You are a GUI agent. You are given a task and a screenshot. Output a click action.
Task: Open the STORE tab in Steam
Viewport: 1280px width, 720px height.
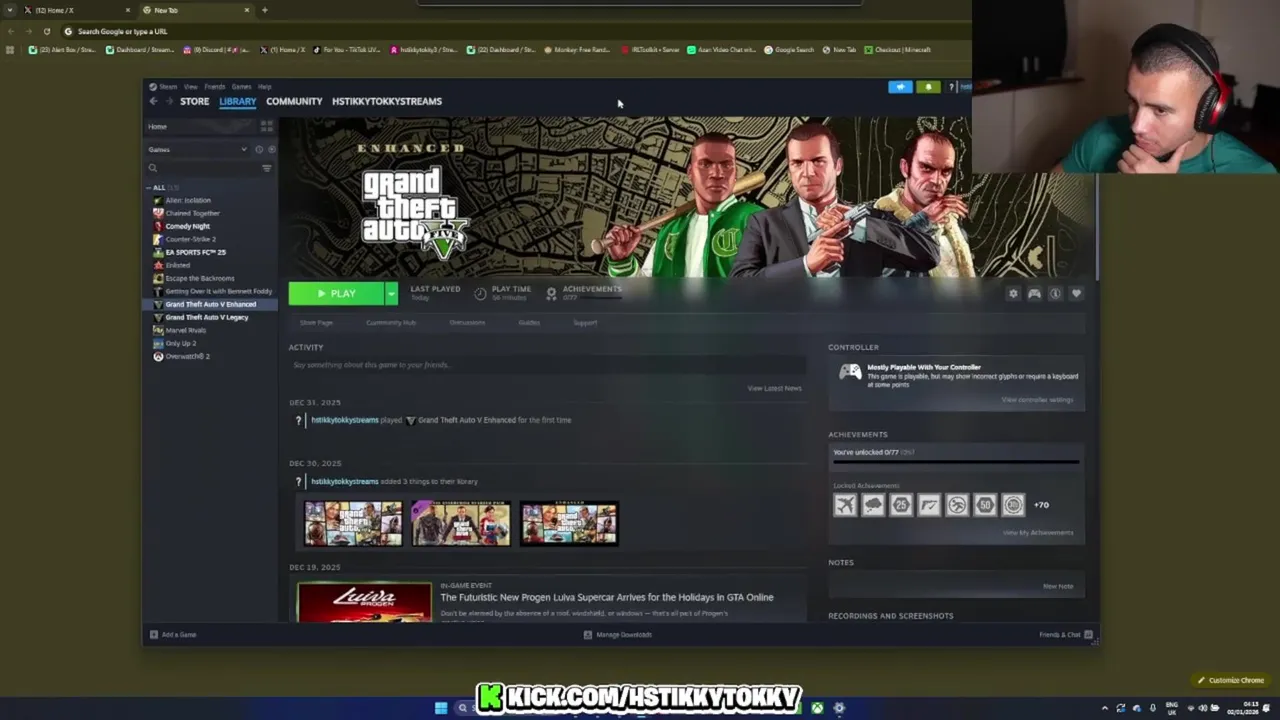(x=194, y=101)
